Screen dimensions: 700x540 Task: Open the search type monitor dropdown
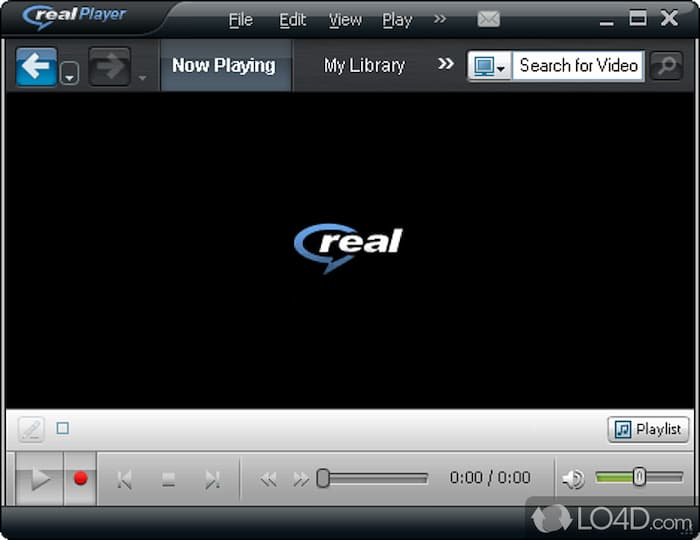click(x=490, y=66)
